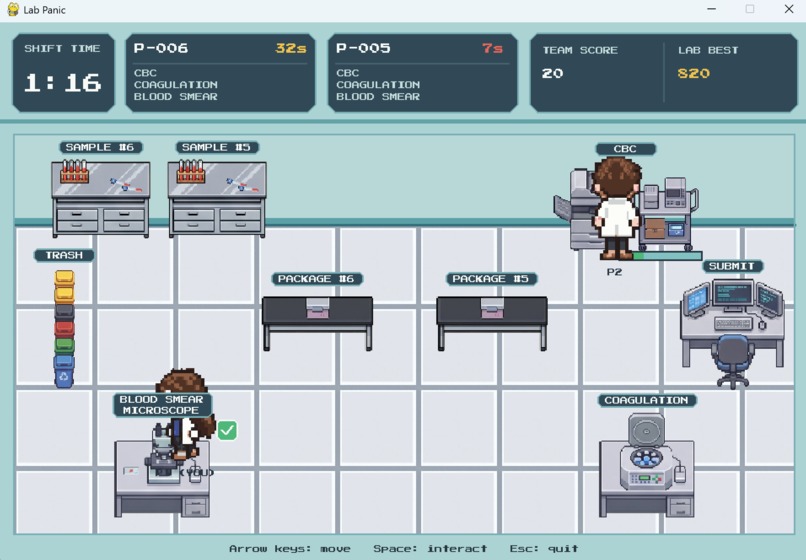Click the Submit station center monitor

tap(732, 295)
